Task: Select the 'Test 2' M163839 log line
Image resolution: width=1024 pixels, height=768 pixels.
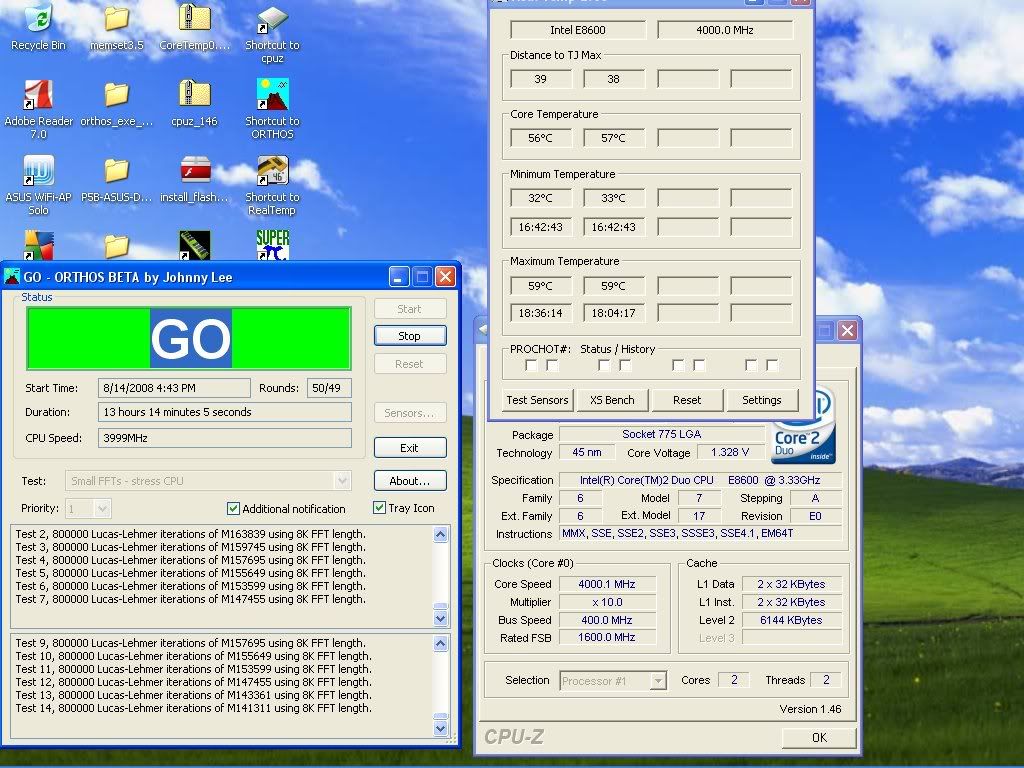Action: (191, 534)
